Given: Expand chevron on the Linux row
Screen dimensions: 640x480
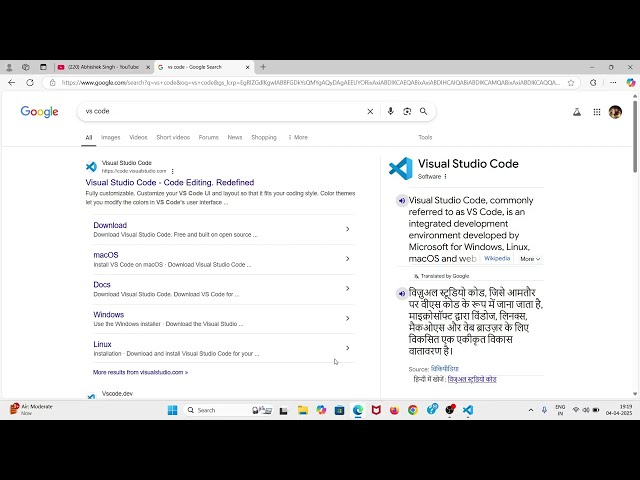Looking at the screenshot, I should (x=347, y=348).
